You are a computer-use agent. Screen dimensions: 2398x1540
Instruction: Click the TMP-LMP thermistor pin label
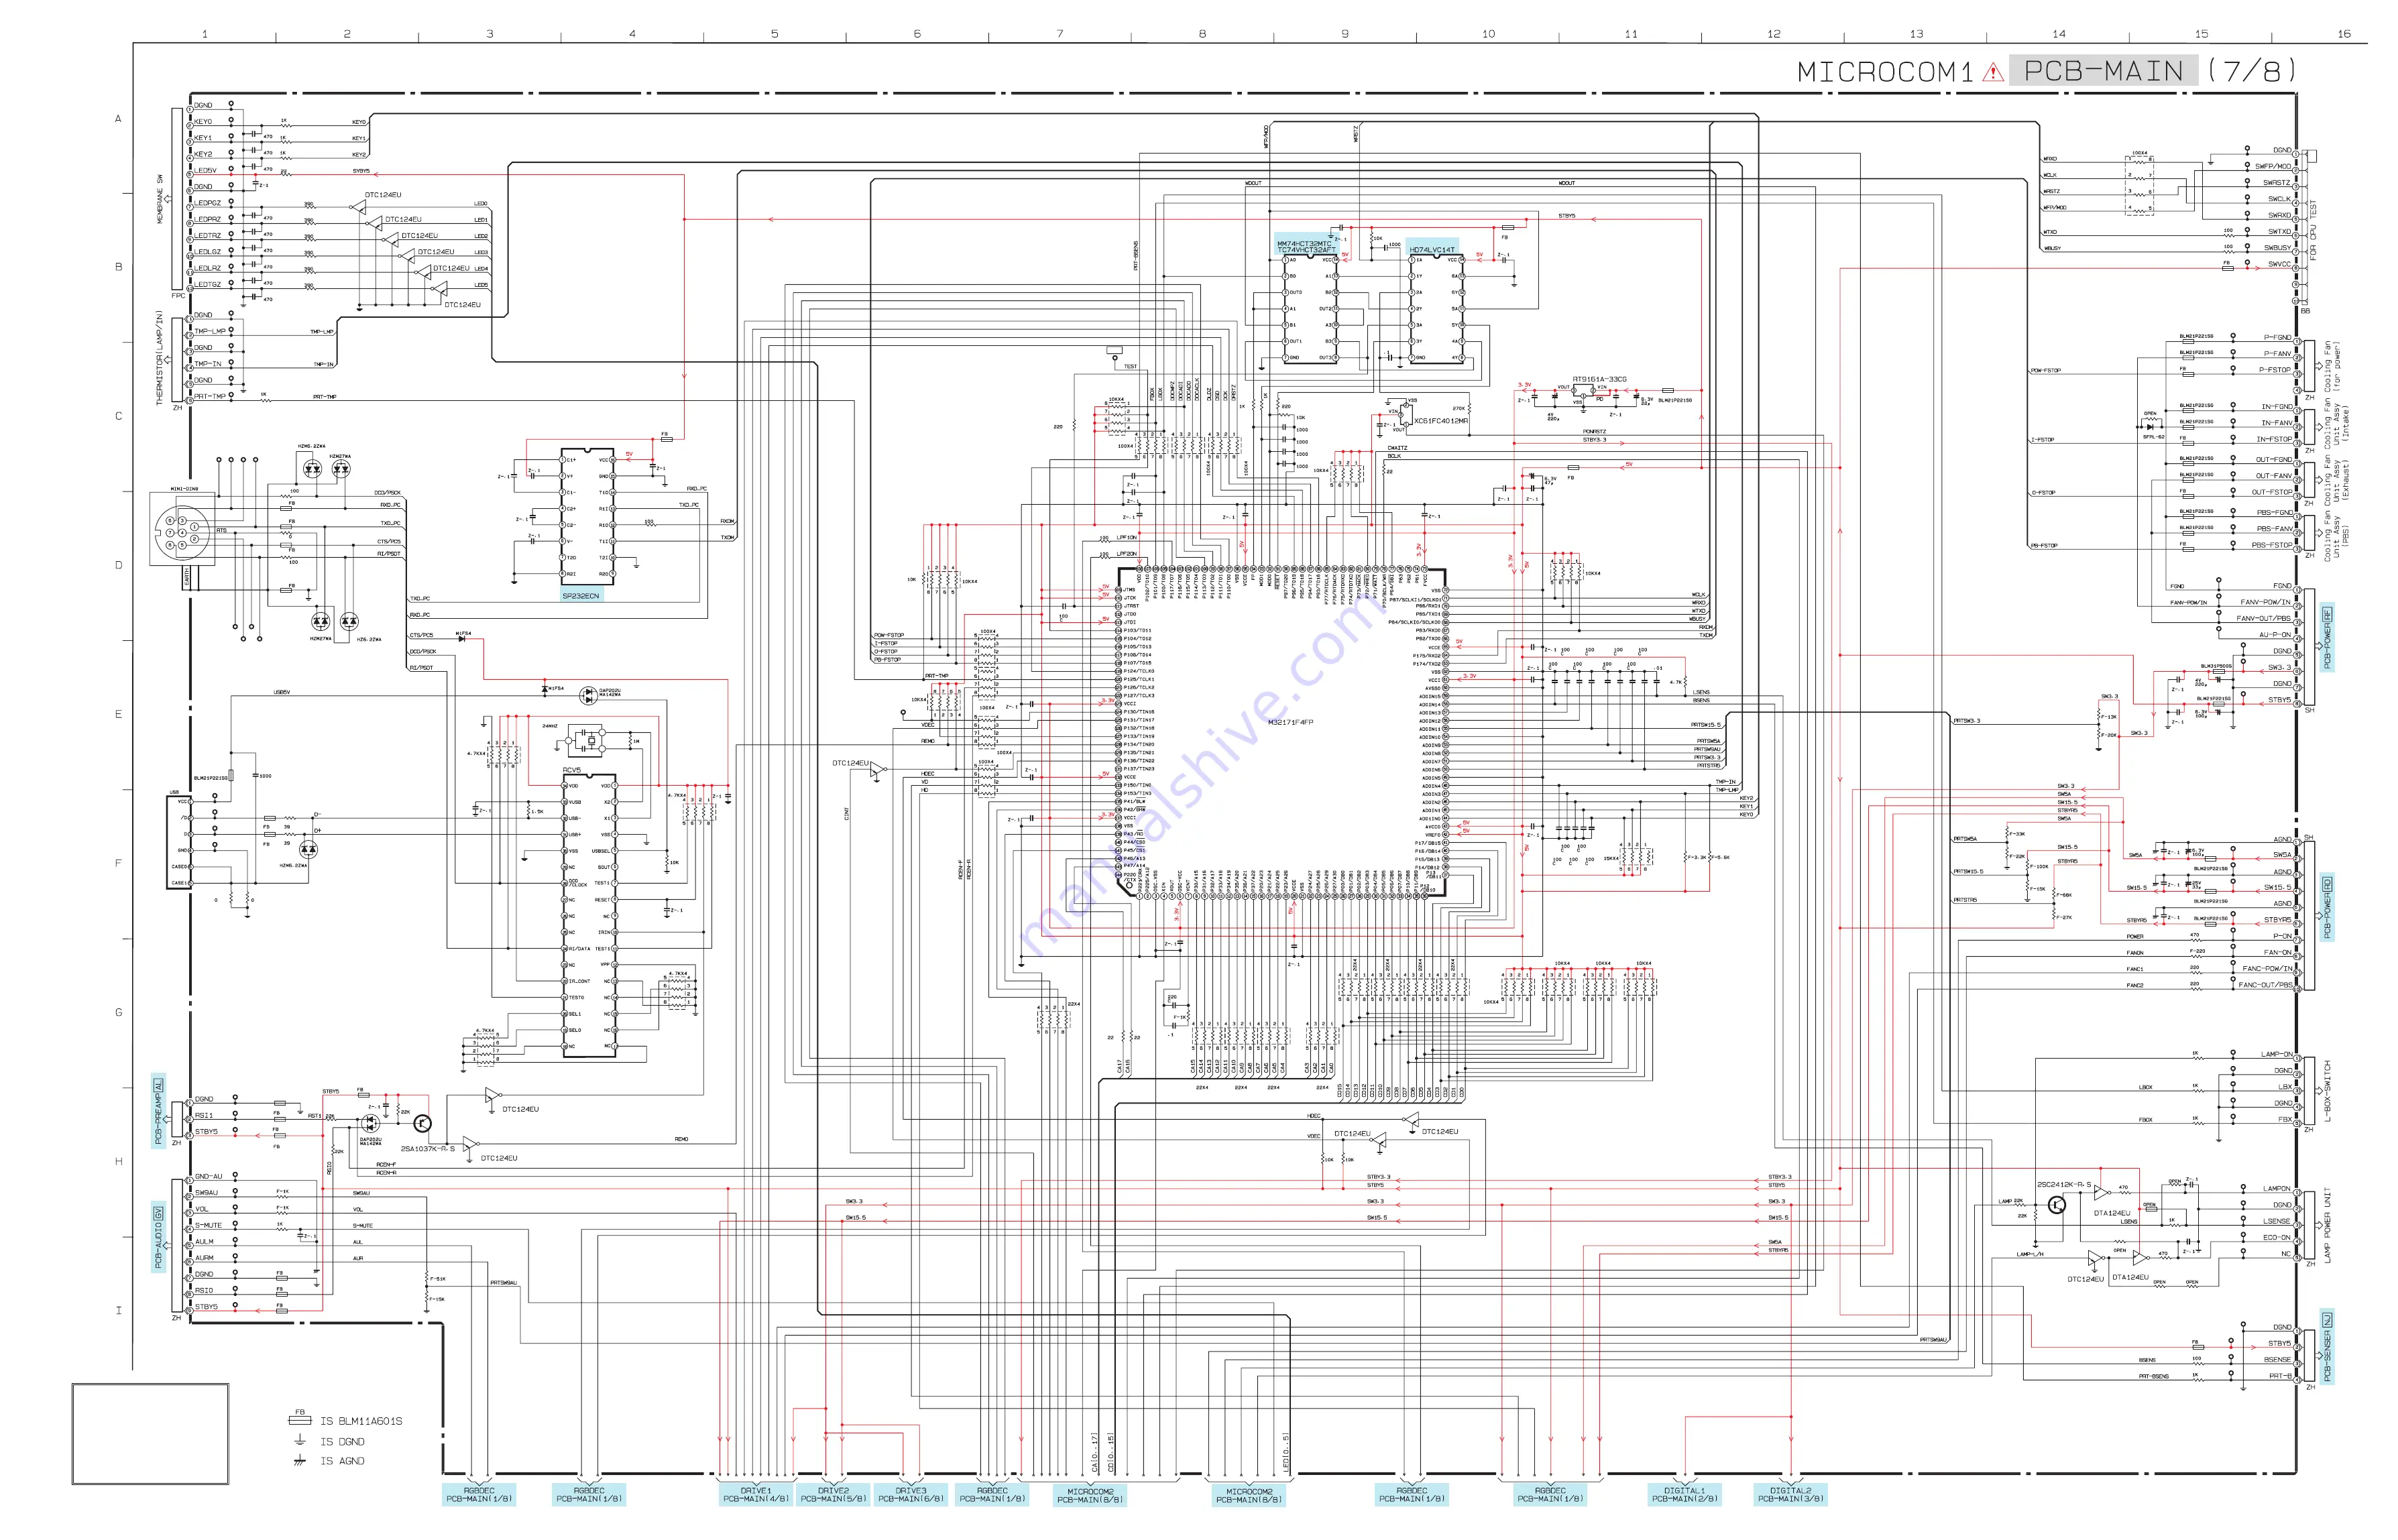[x=210, y=331]
